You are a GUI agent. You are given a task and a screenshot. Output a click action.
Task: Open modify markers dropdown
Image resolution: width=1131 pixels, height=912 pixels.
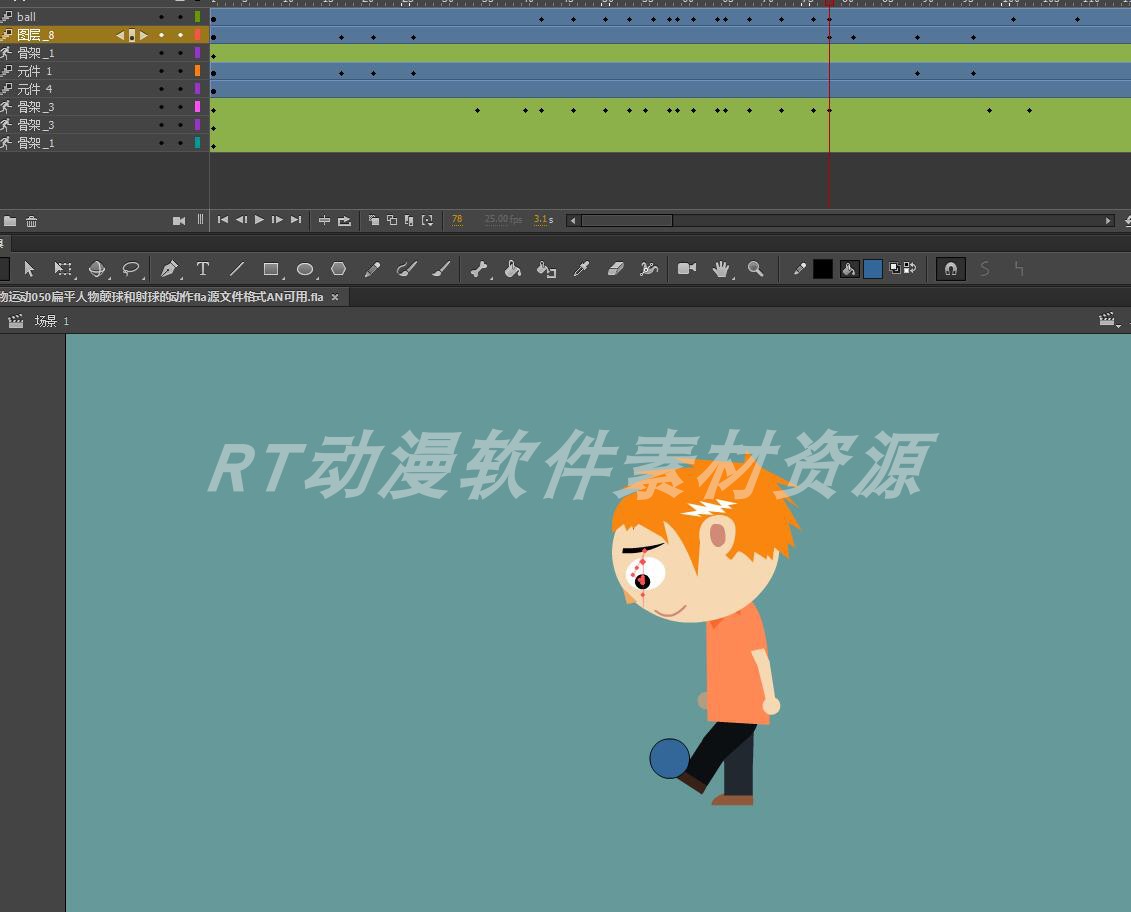click(x=428, y=221)
